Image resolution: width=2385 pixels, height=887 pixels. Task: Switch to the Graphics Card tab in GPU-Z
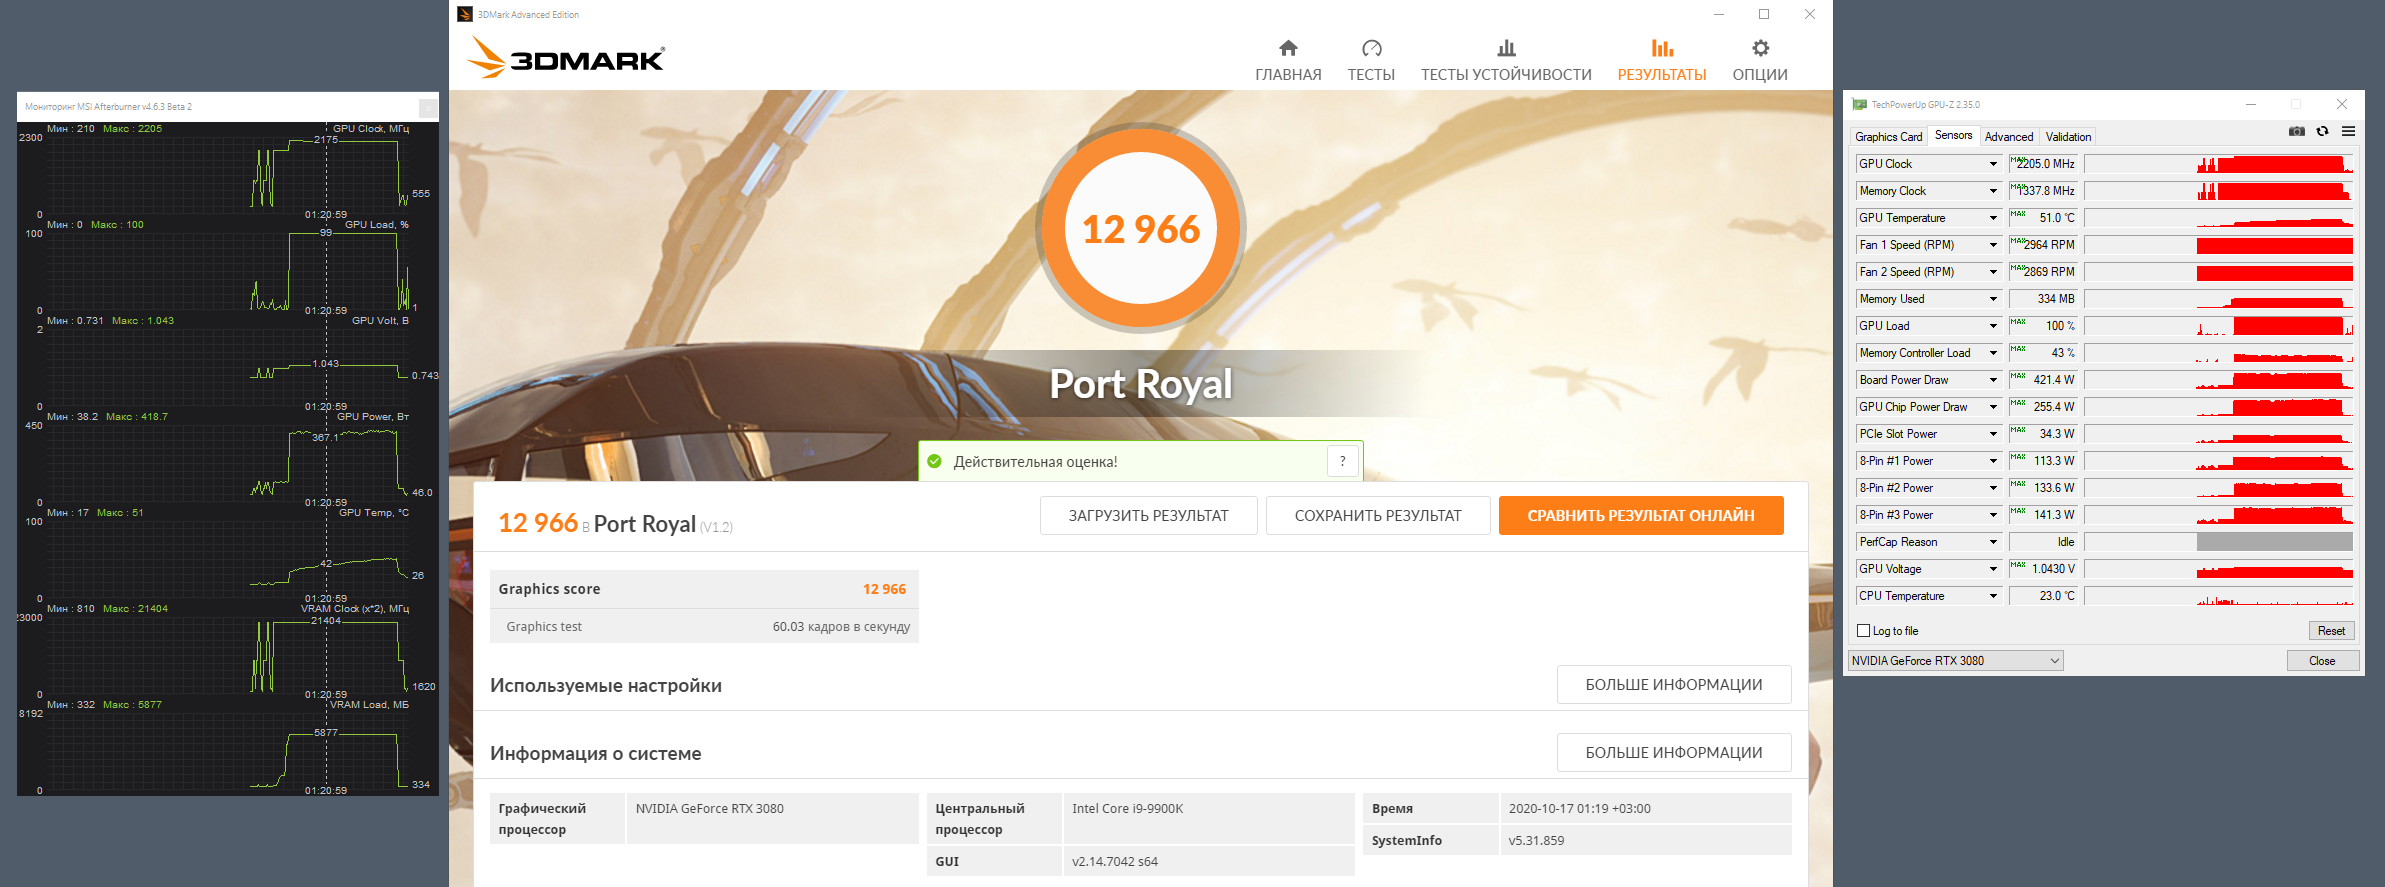[1888, 137]
